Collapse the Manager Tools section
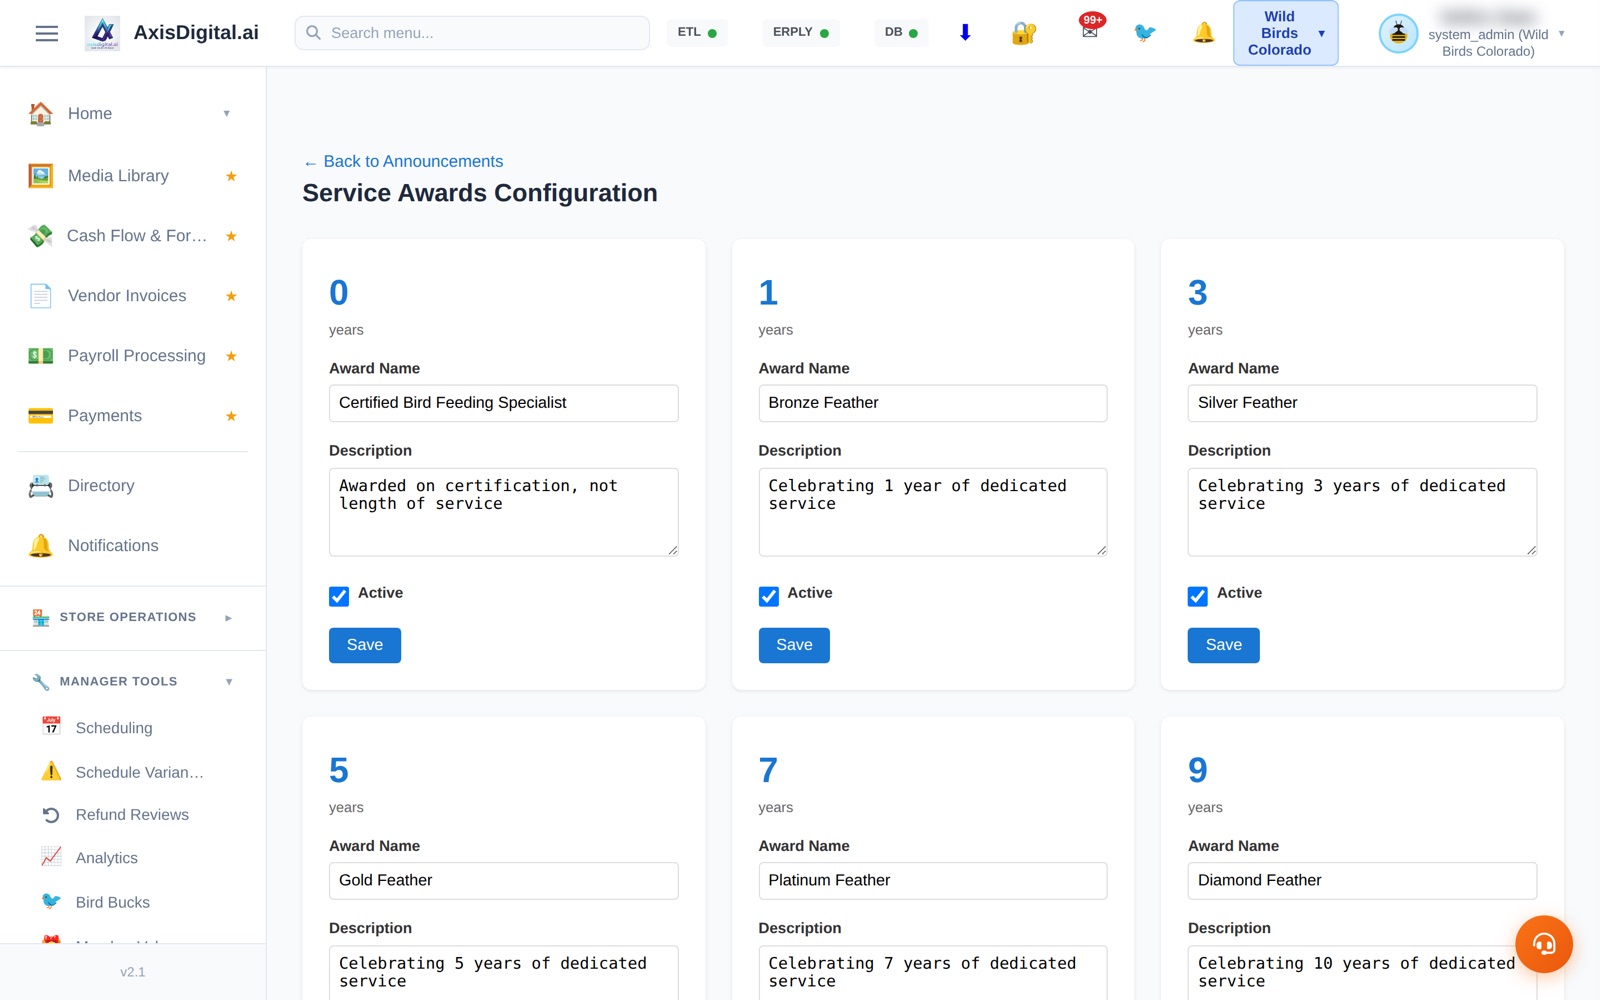Image resolution: width=1600 pixels, height=1000 pixels. (133, 681)
